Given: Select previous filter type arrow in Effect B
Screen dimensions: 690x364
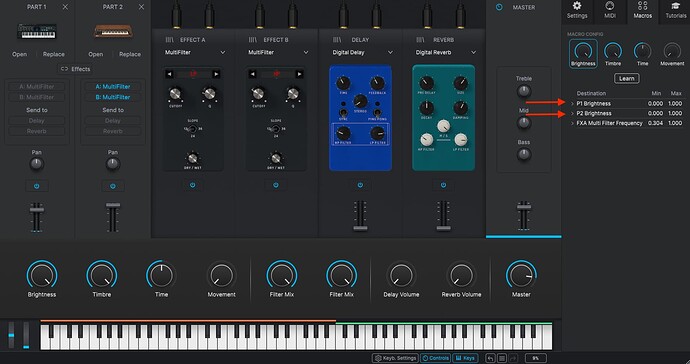Looking at the screenshot, I should pyautogui.click(x=252, y=74).
